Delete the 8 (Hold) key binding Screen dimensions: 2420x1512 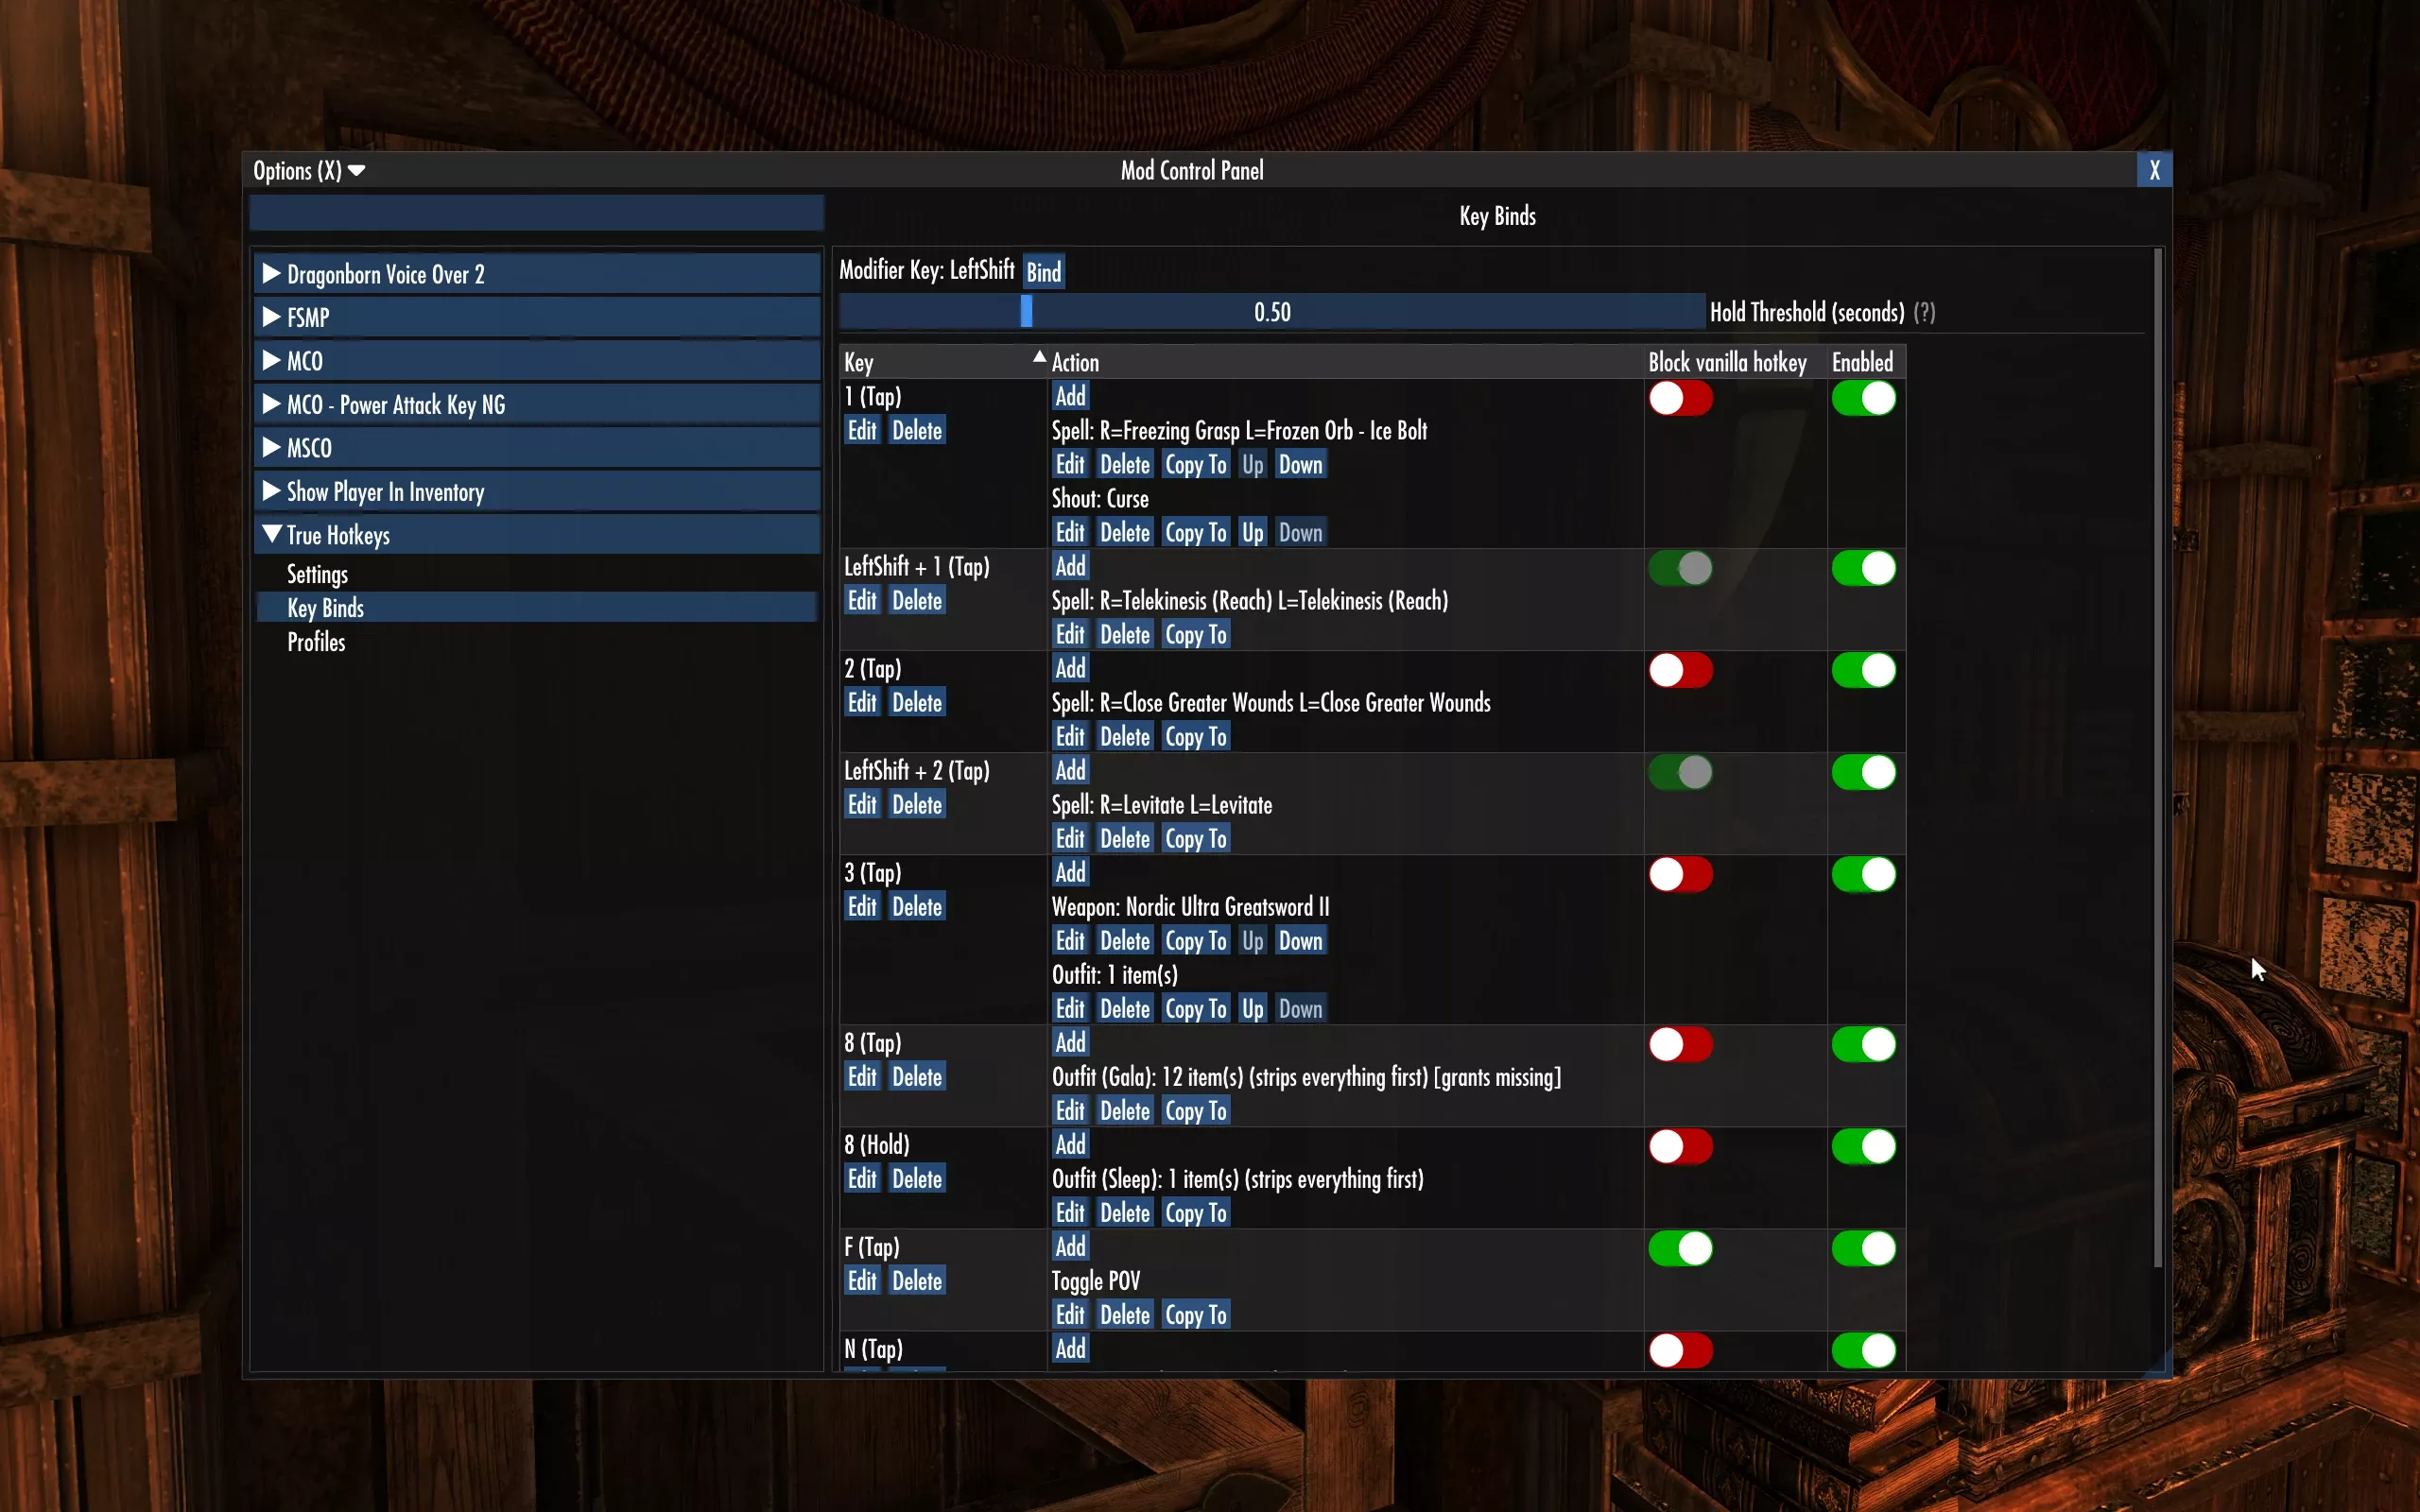pyautogui.click(x=917, y=1179)
